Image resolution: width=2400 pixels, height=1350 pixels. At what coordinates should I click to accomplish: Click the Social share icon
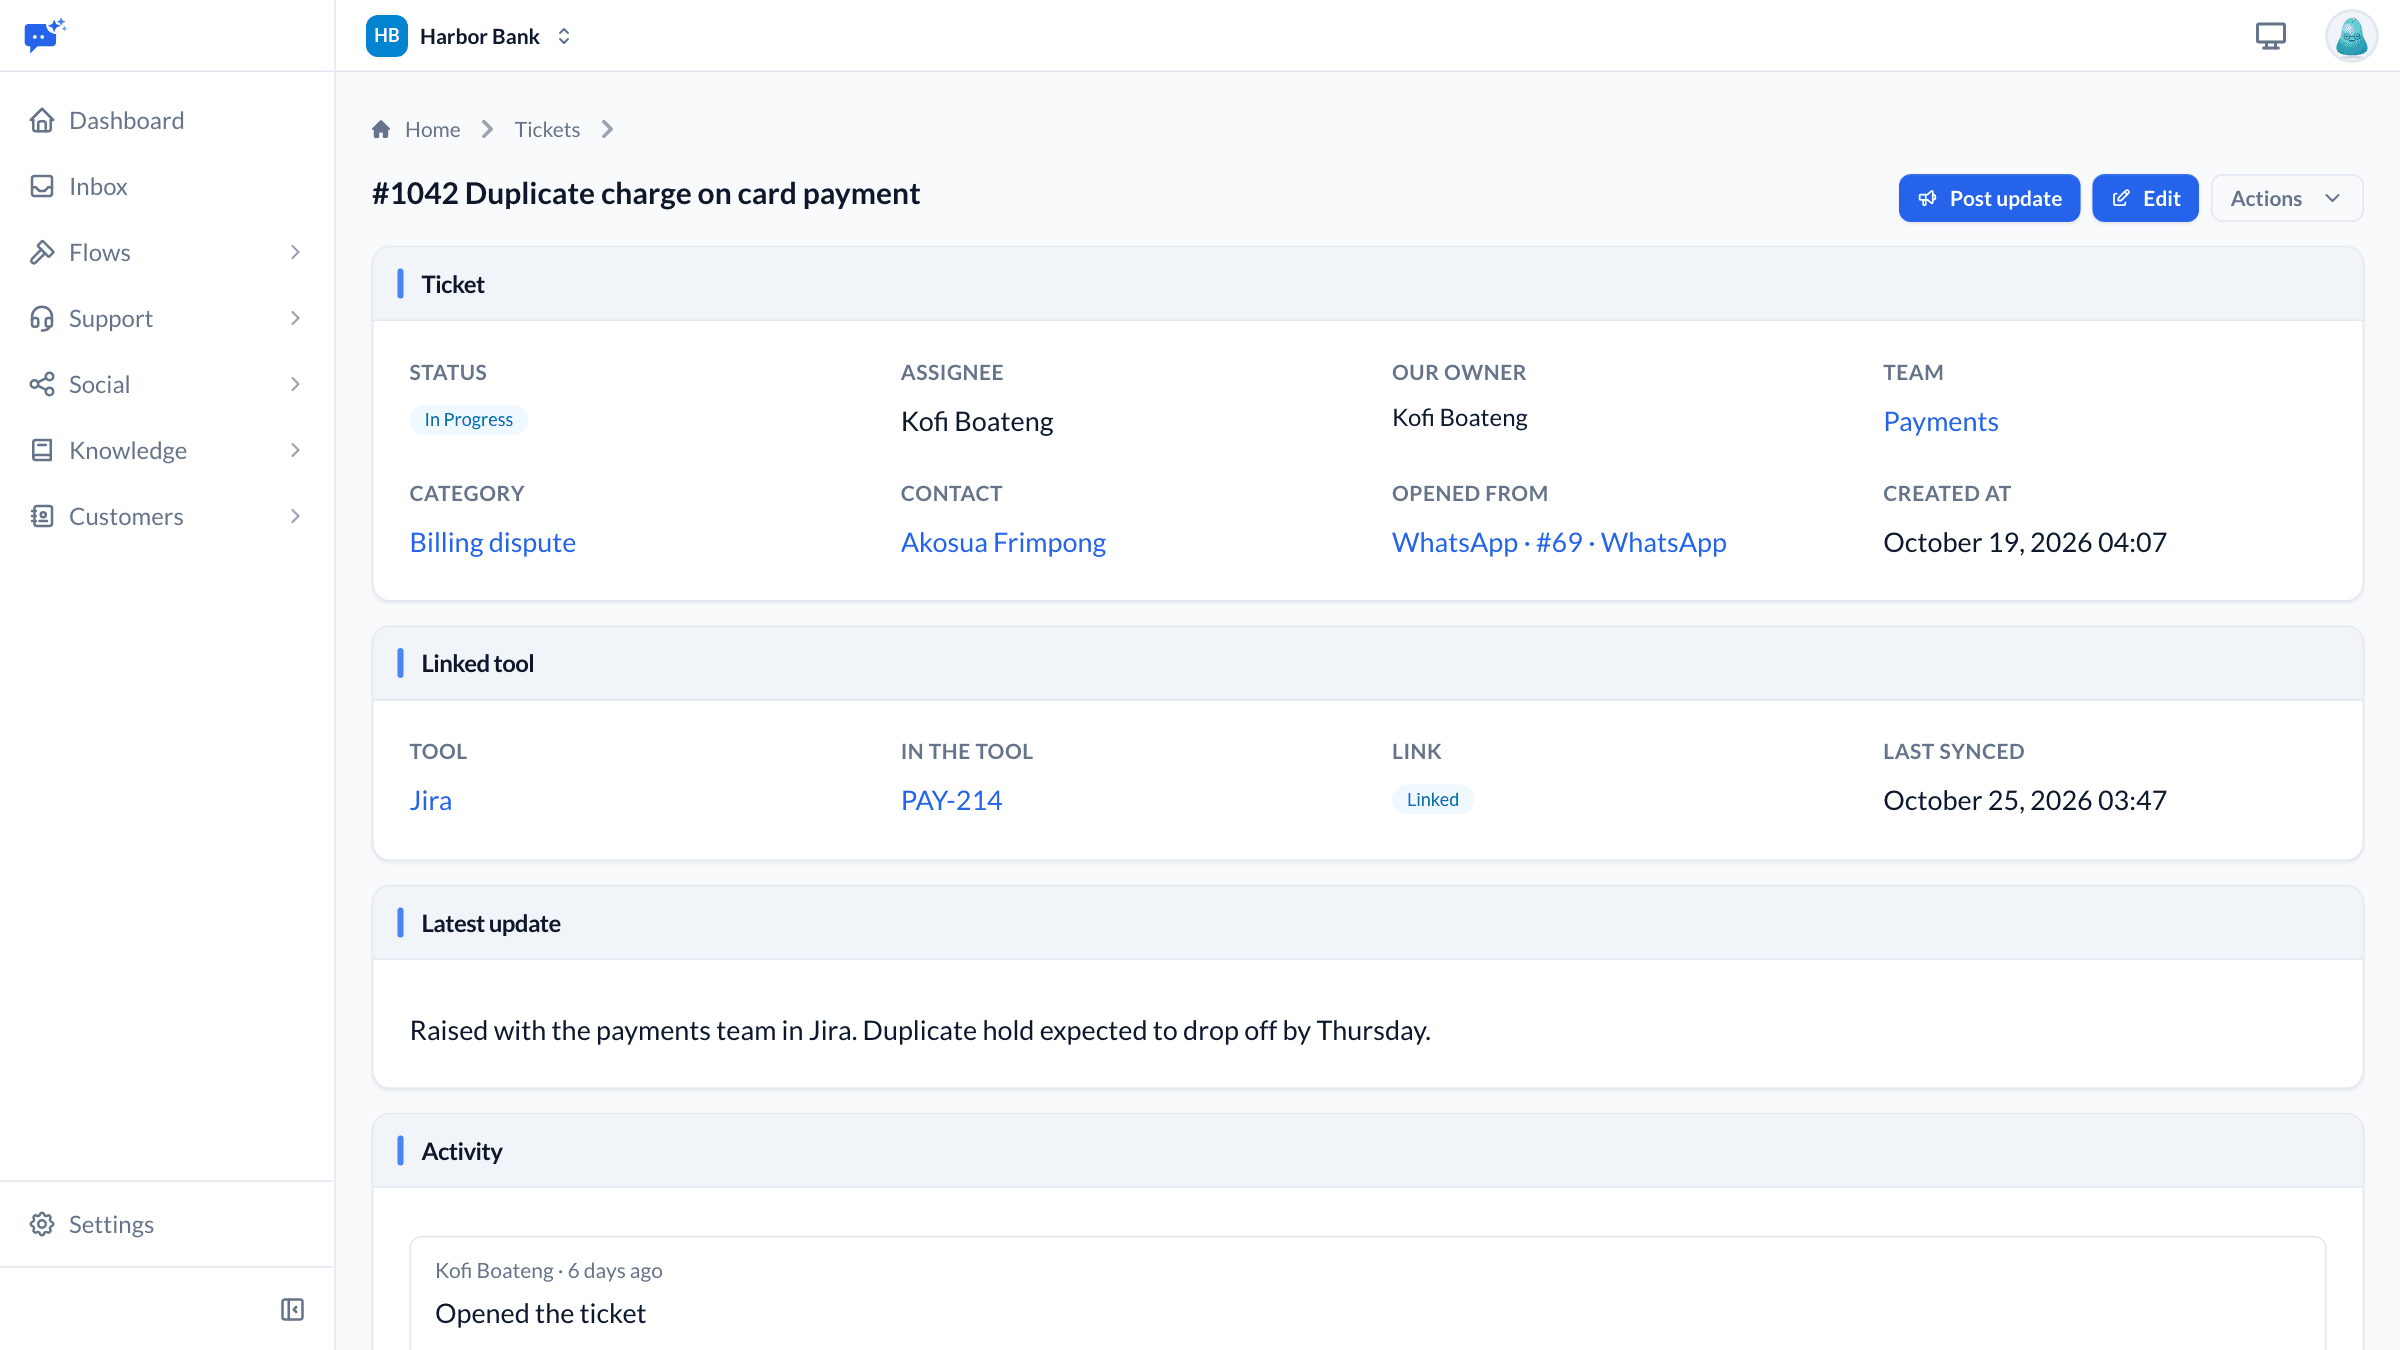click(42, 384)
